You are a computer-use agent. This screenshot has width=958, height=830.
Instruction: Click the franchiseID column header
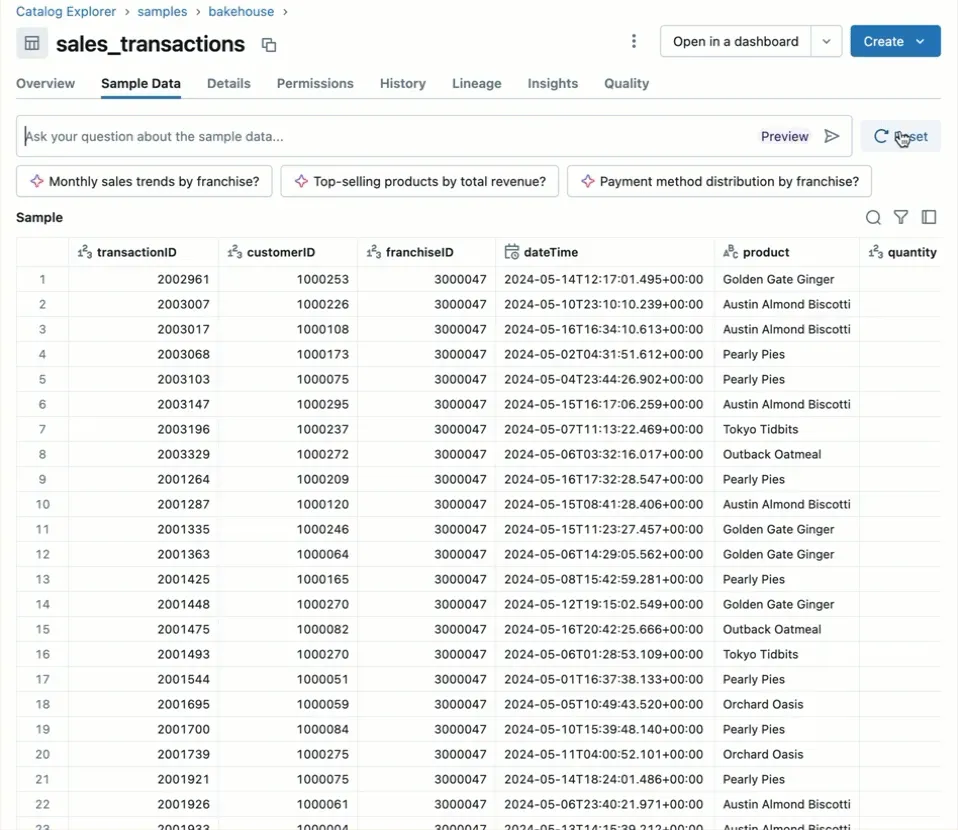426,252
